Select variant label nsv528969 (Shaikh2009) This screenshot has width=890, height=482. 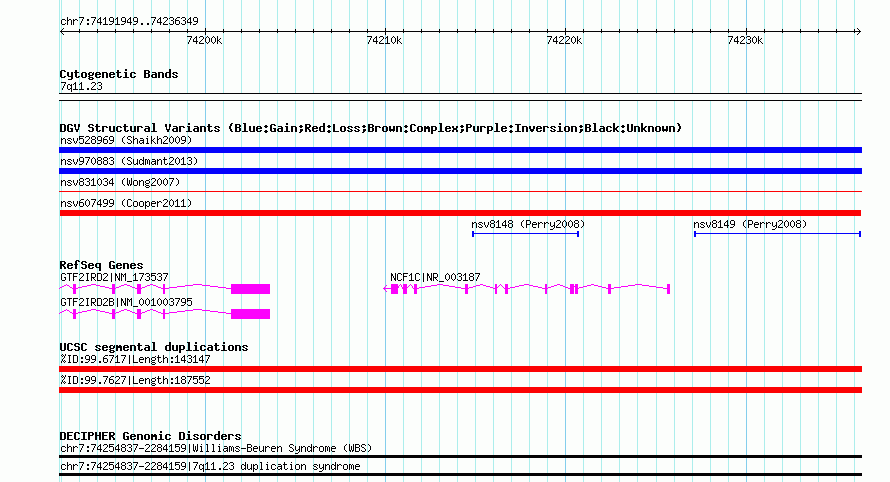click(x=126, y=140)
